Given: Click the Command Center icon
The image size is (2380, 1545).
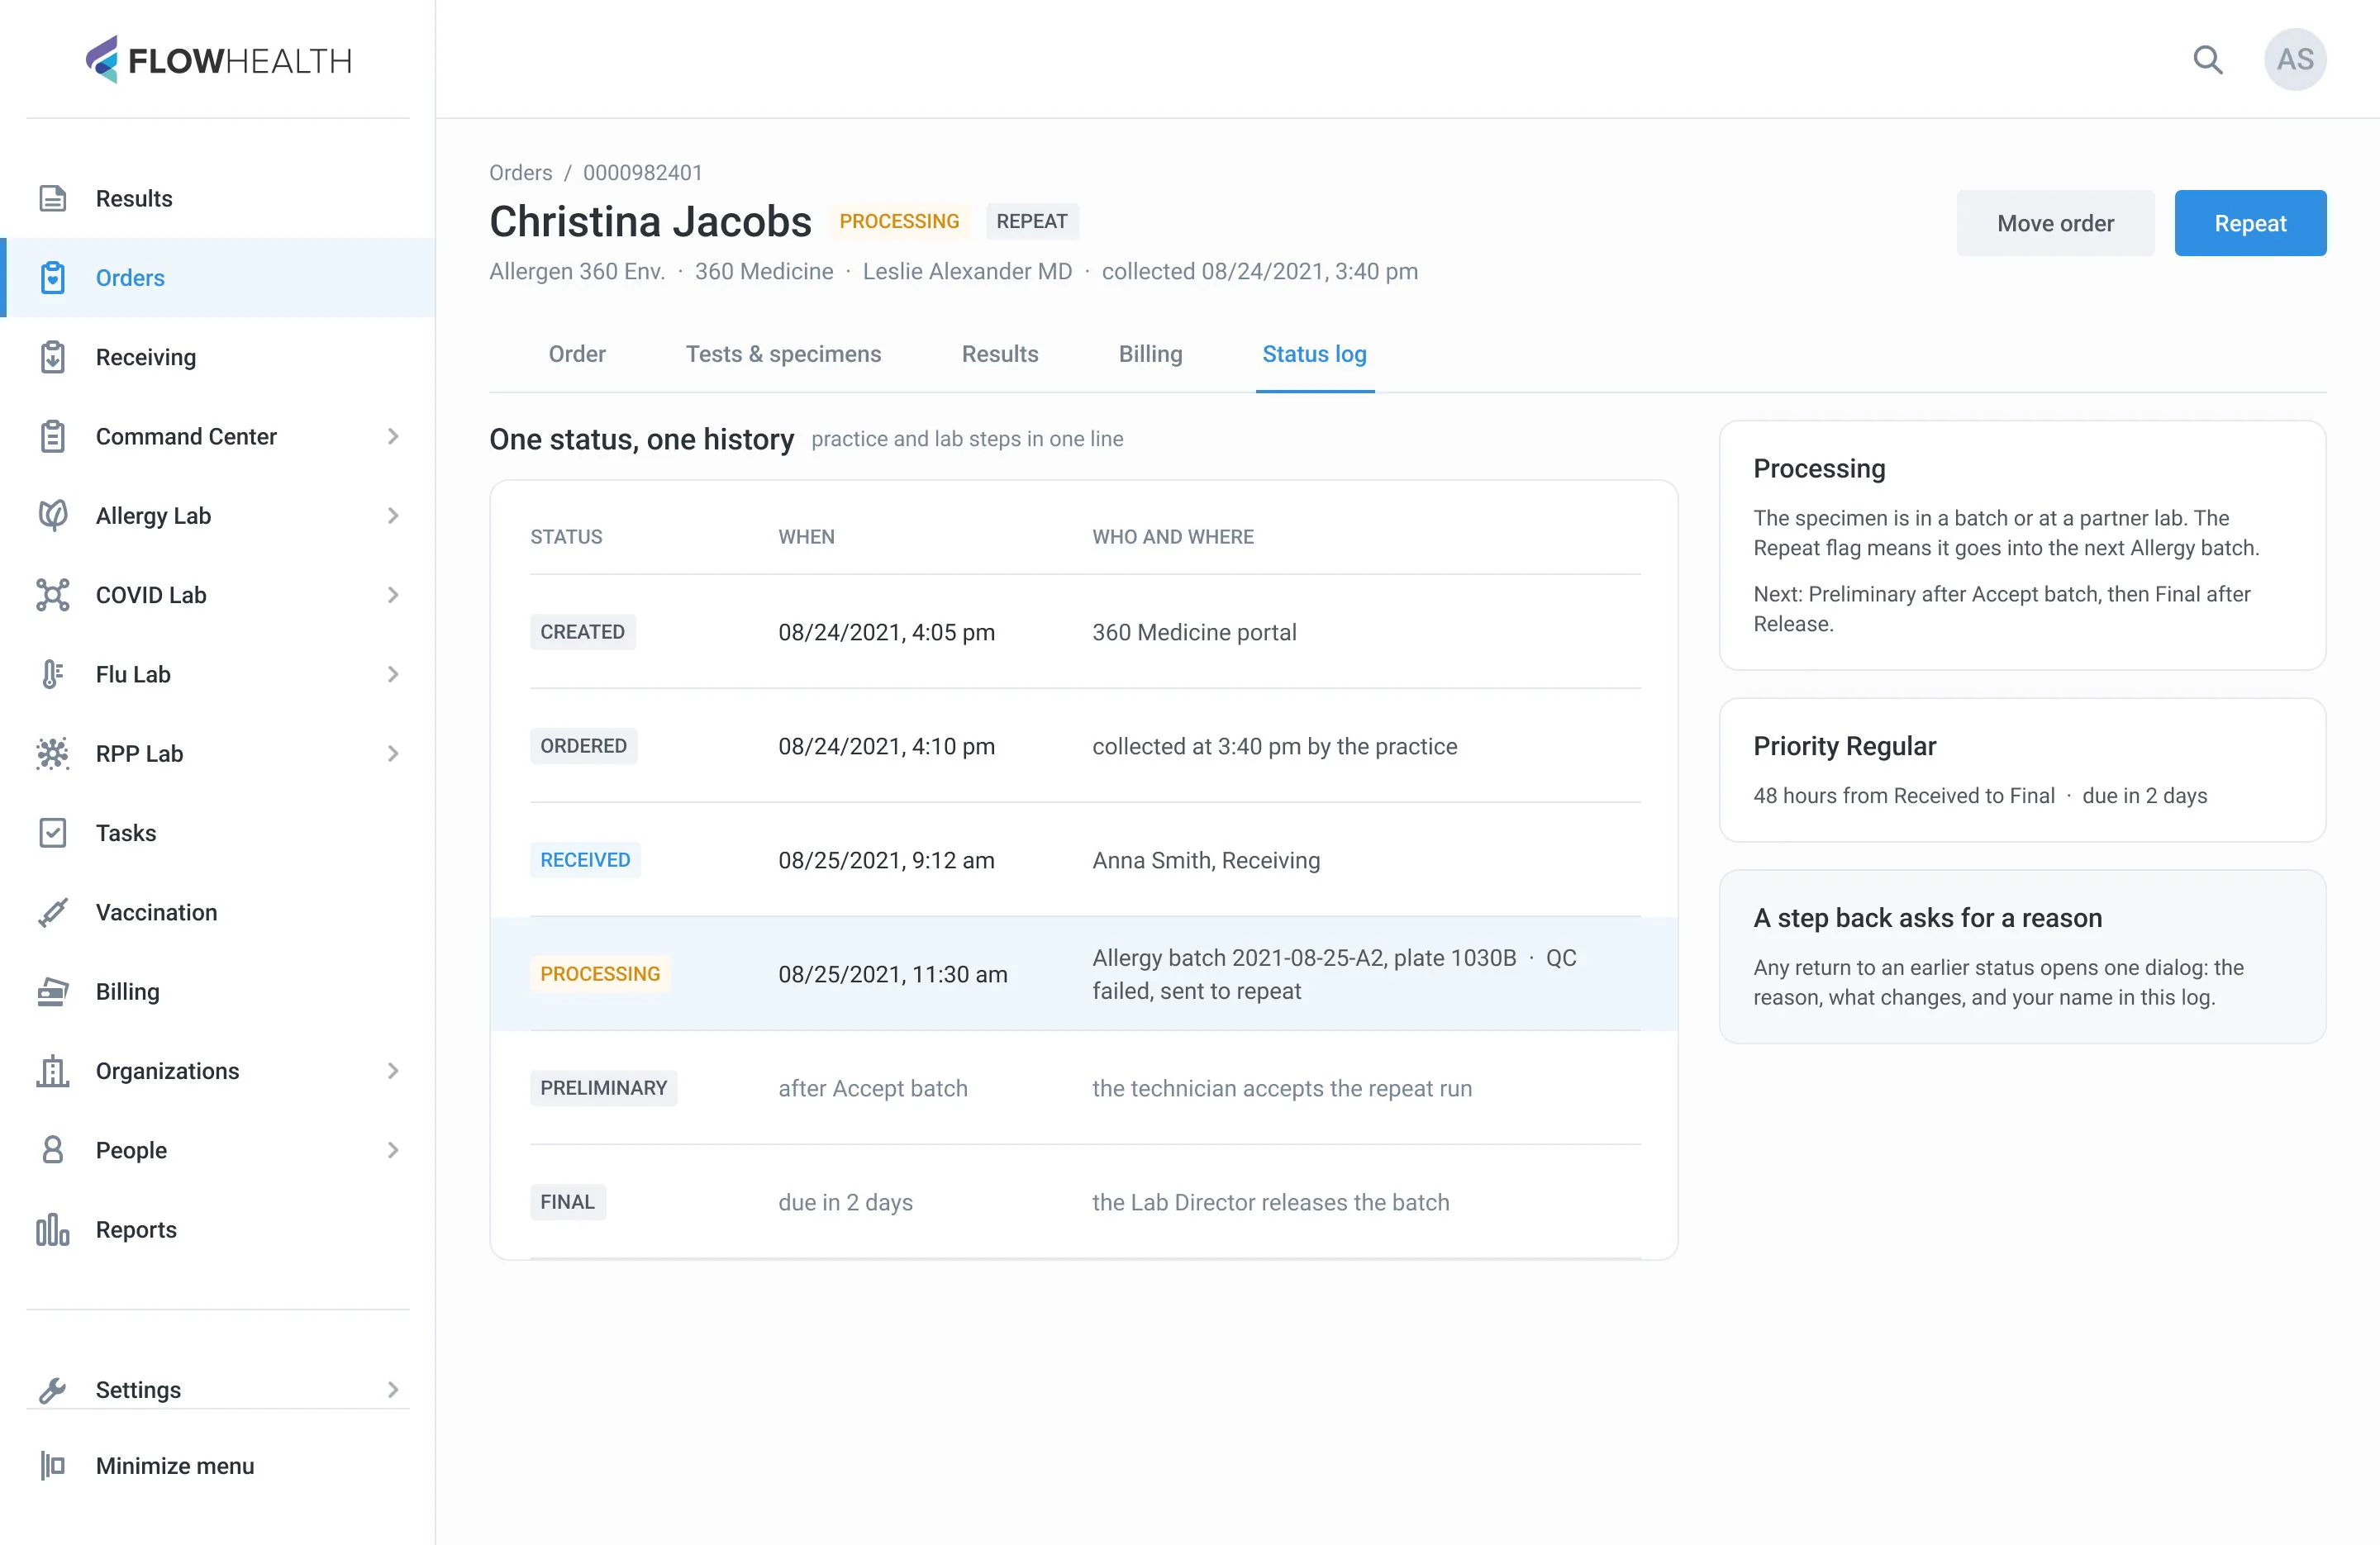Looking at the screenshot, I should coord(53,436).
